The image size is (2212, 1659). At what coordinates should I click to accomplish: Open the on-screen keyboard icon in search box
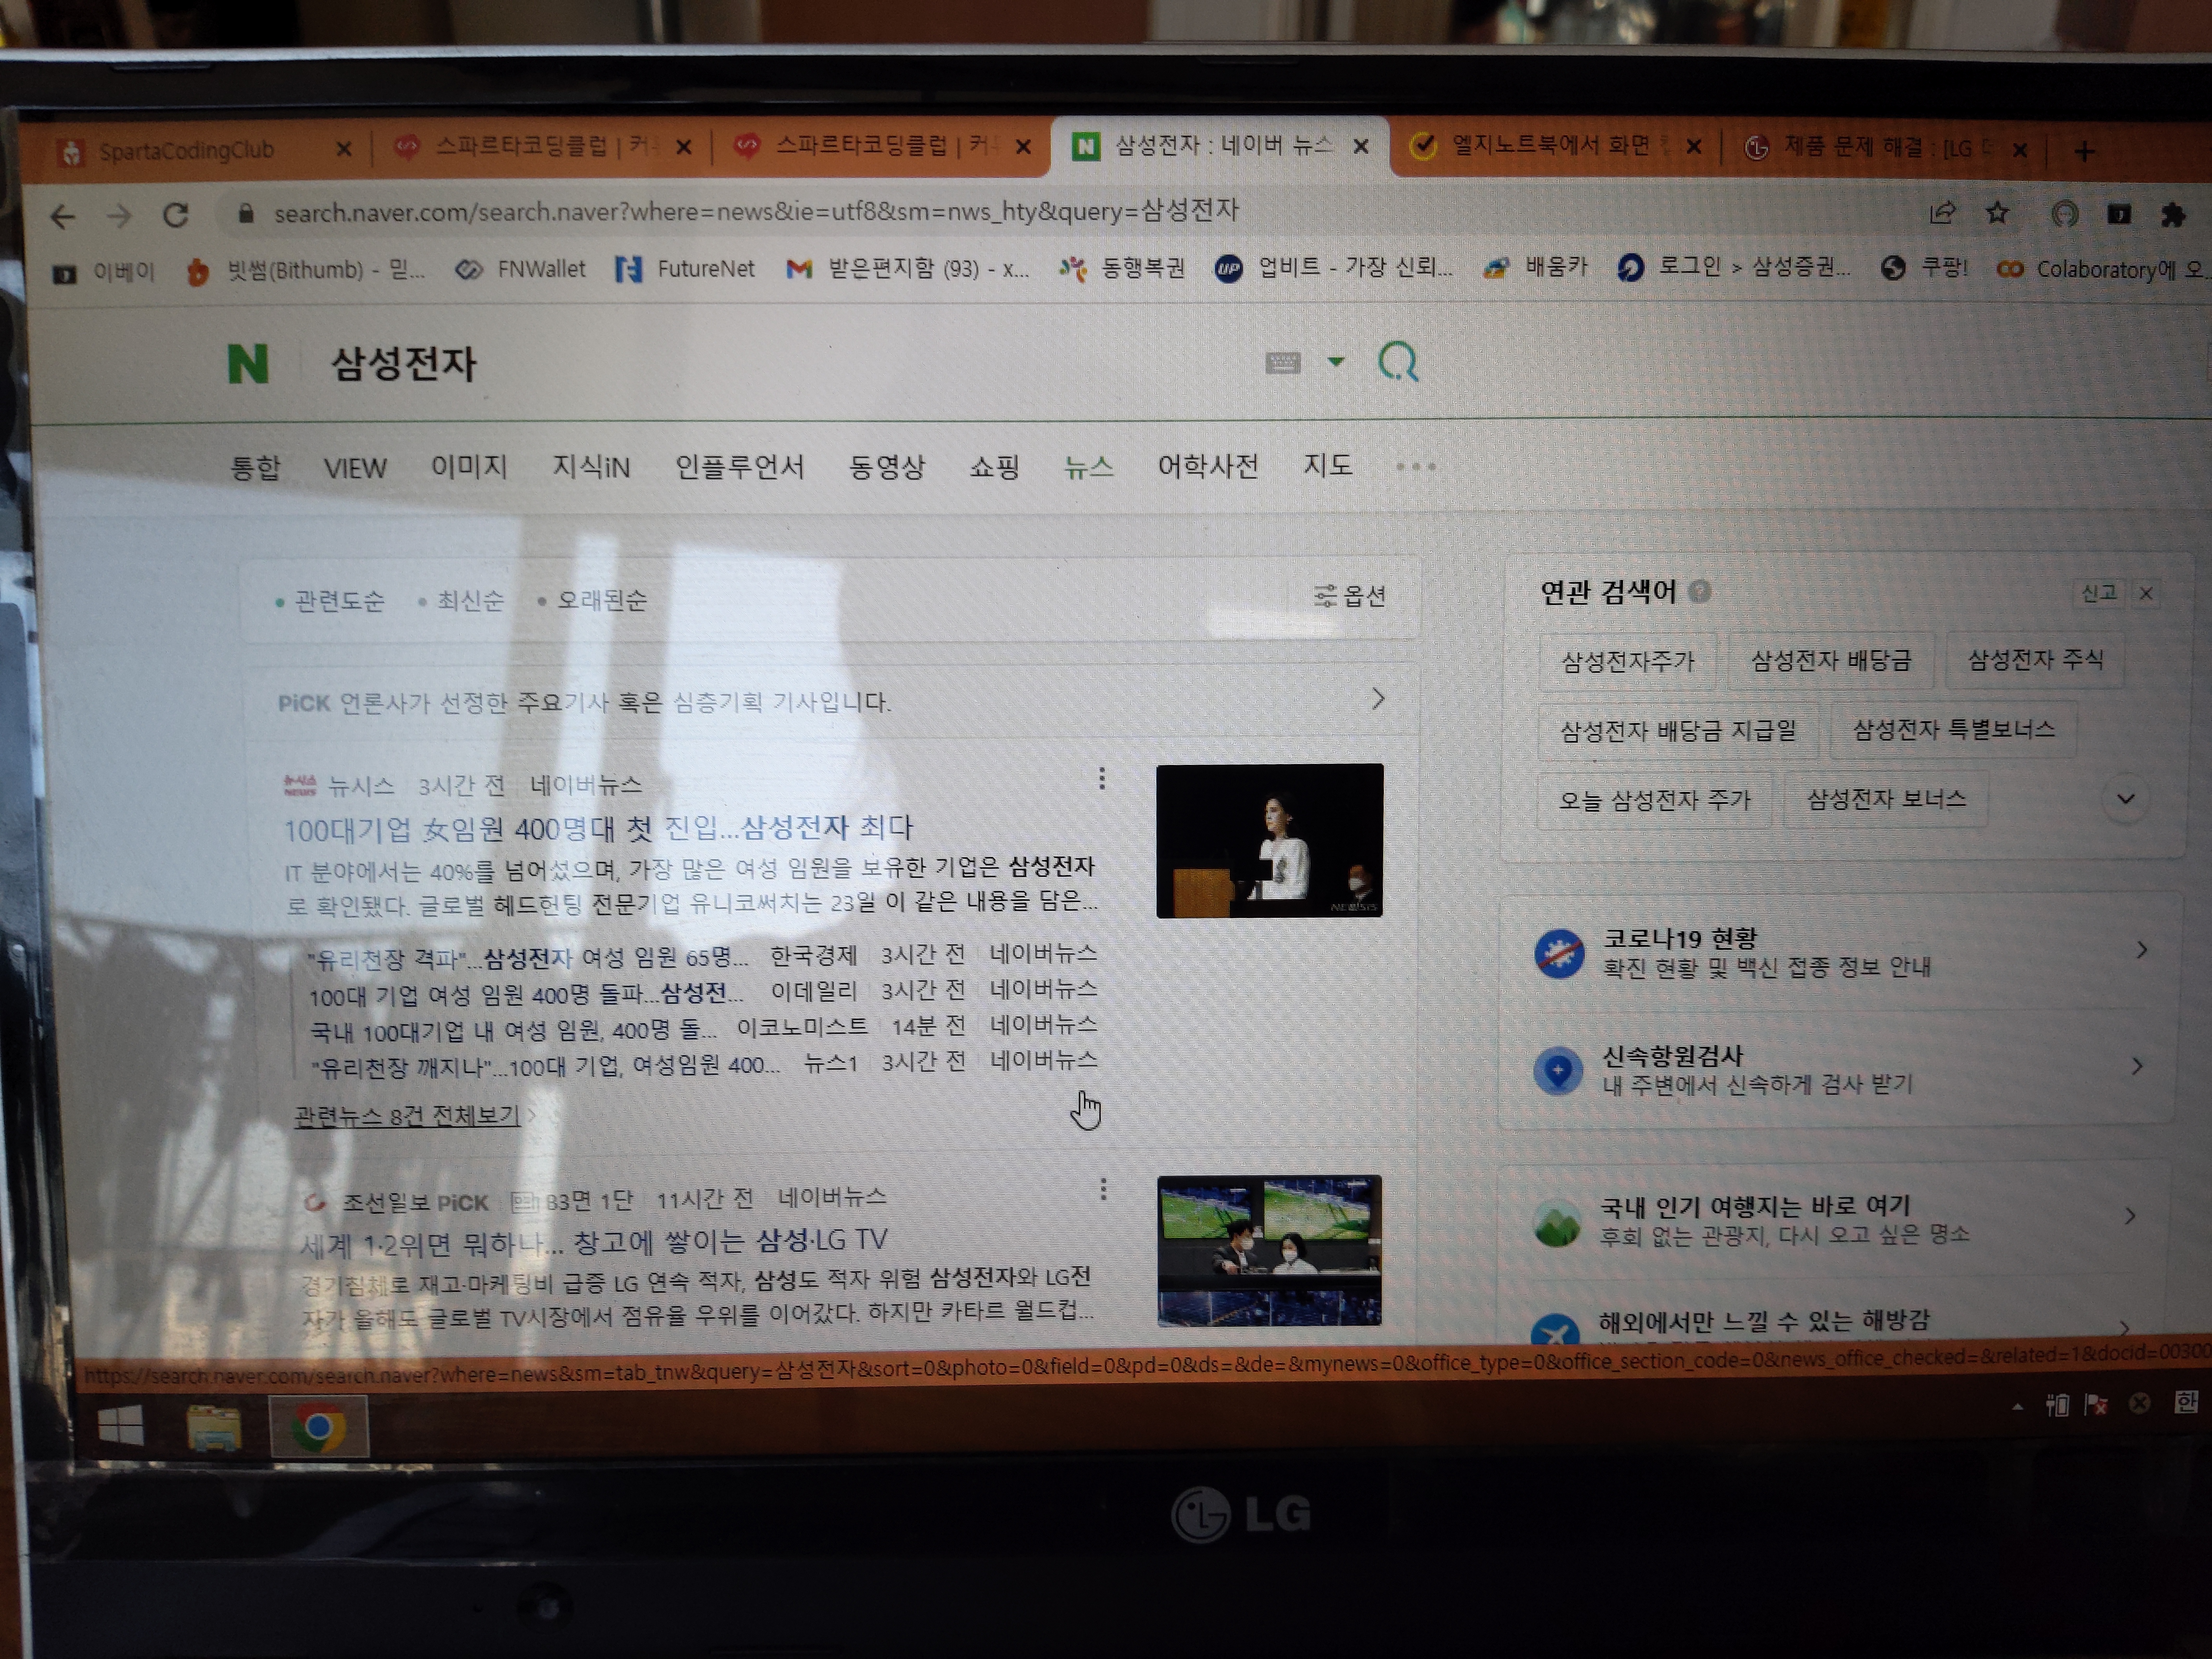tap(1283, 362)
